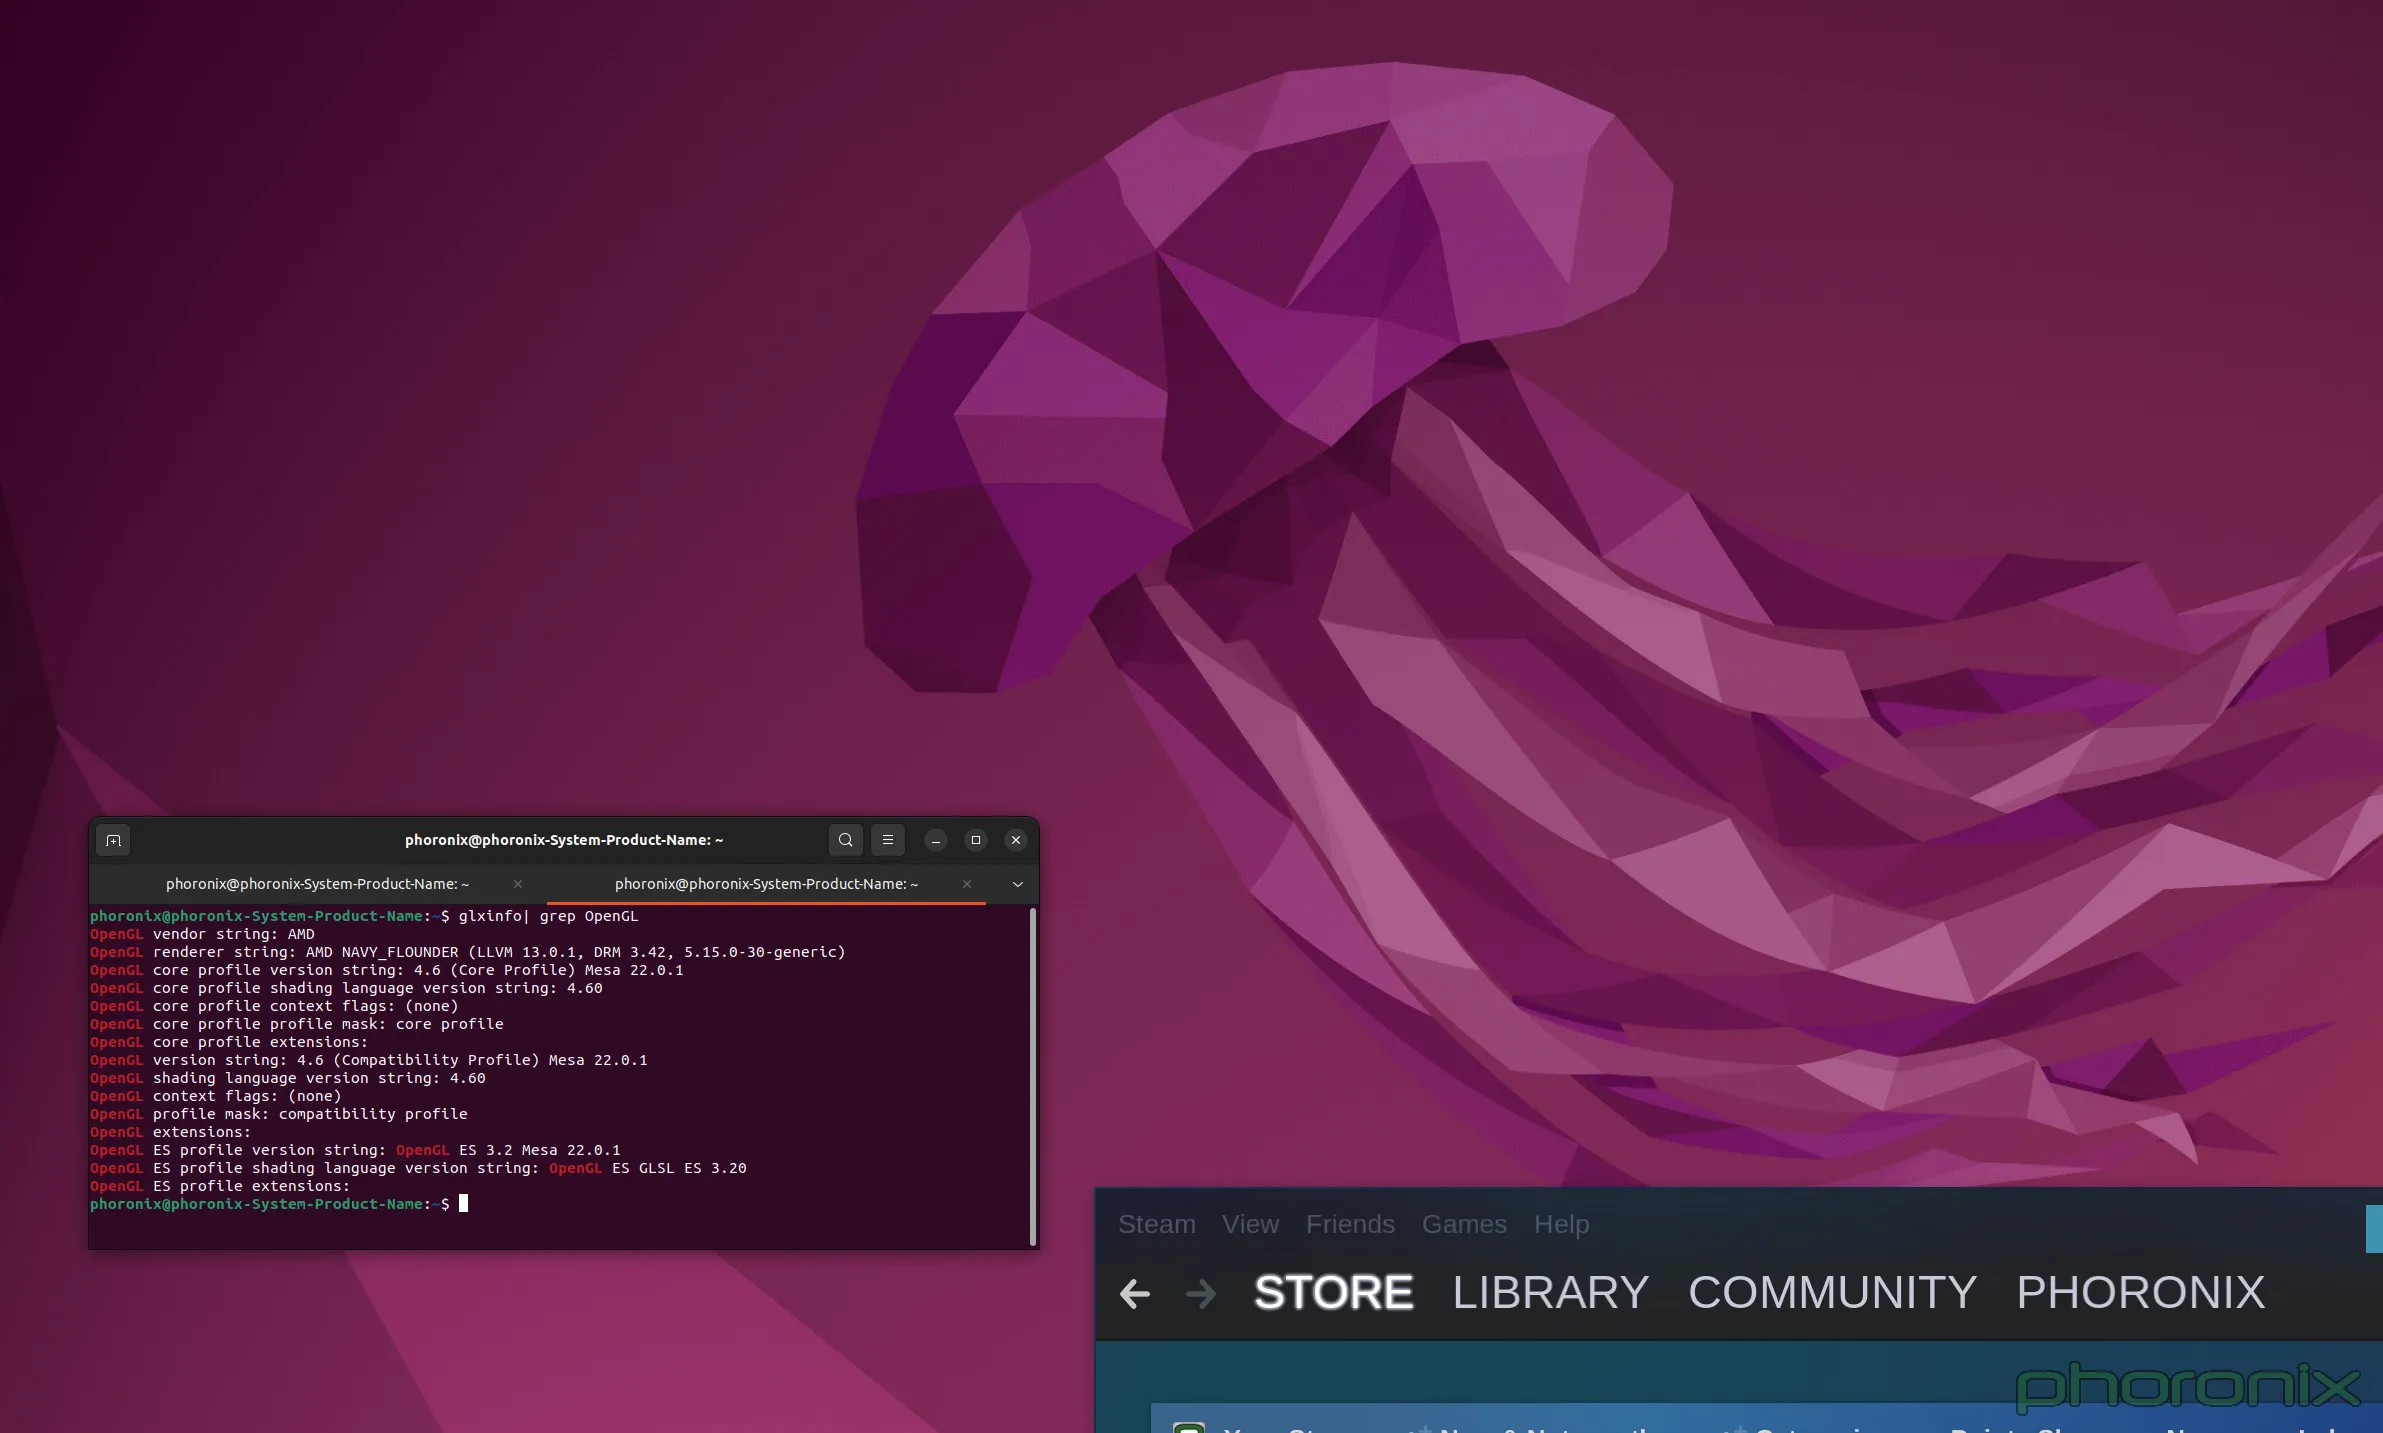The height and width of the screenshot is (1433, 2383).
Task: Click the 'OpenGL ES 3.2 Mesa 22.0.1' line
Action: (355, 1150)
